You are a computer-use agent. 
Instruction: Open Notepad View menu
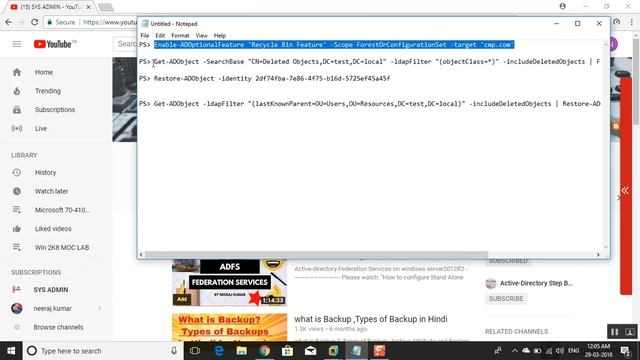(x=202, y=36)
